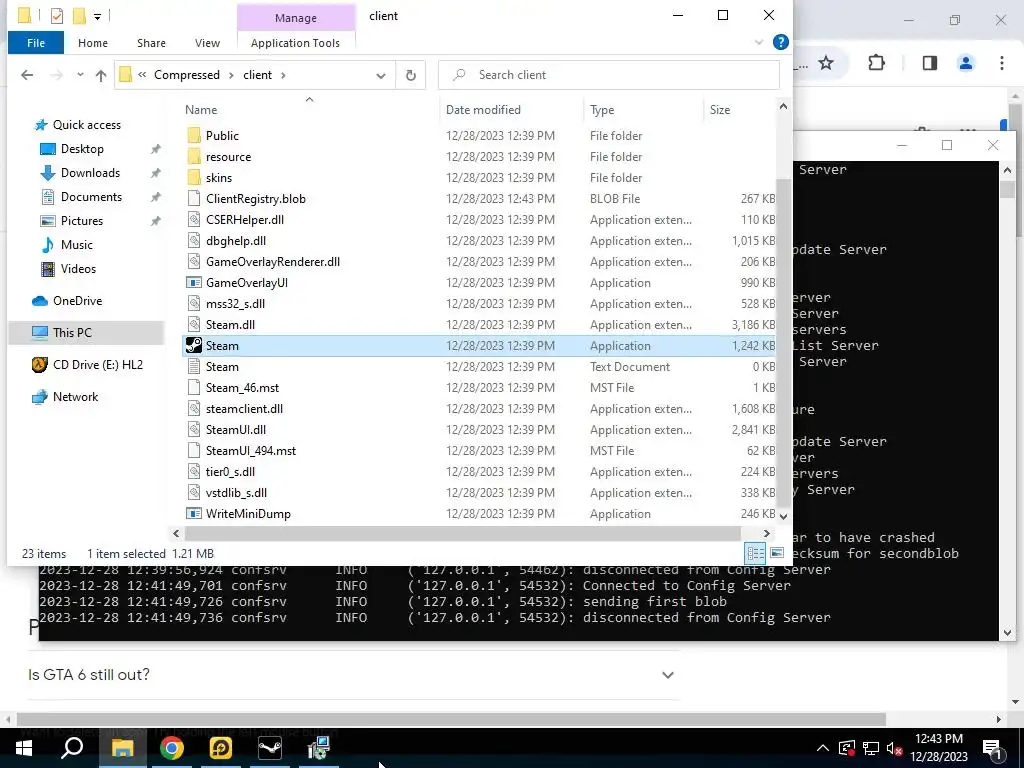Viewport: 1024px width, 768px height.
Task: Click the Properties quick access toolbar icon
Action: pyautogui.click(x=57, y=16)
